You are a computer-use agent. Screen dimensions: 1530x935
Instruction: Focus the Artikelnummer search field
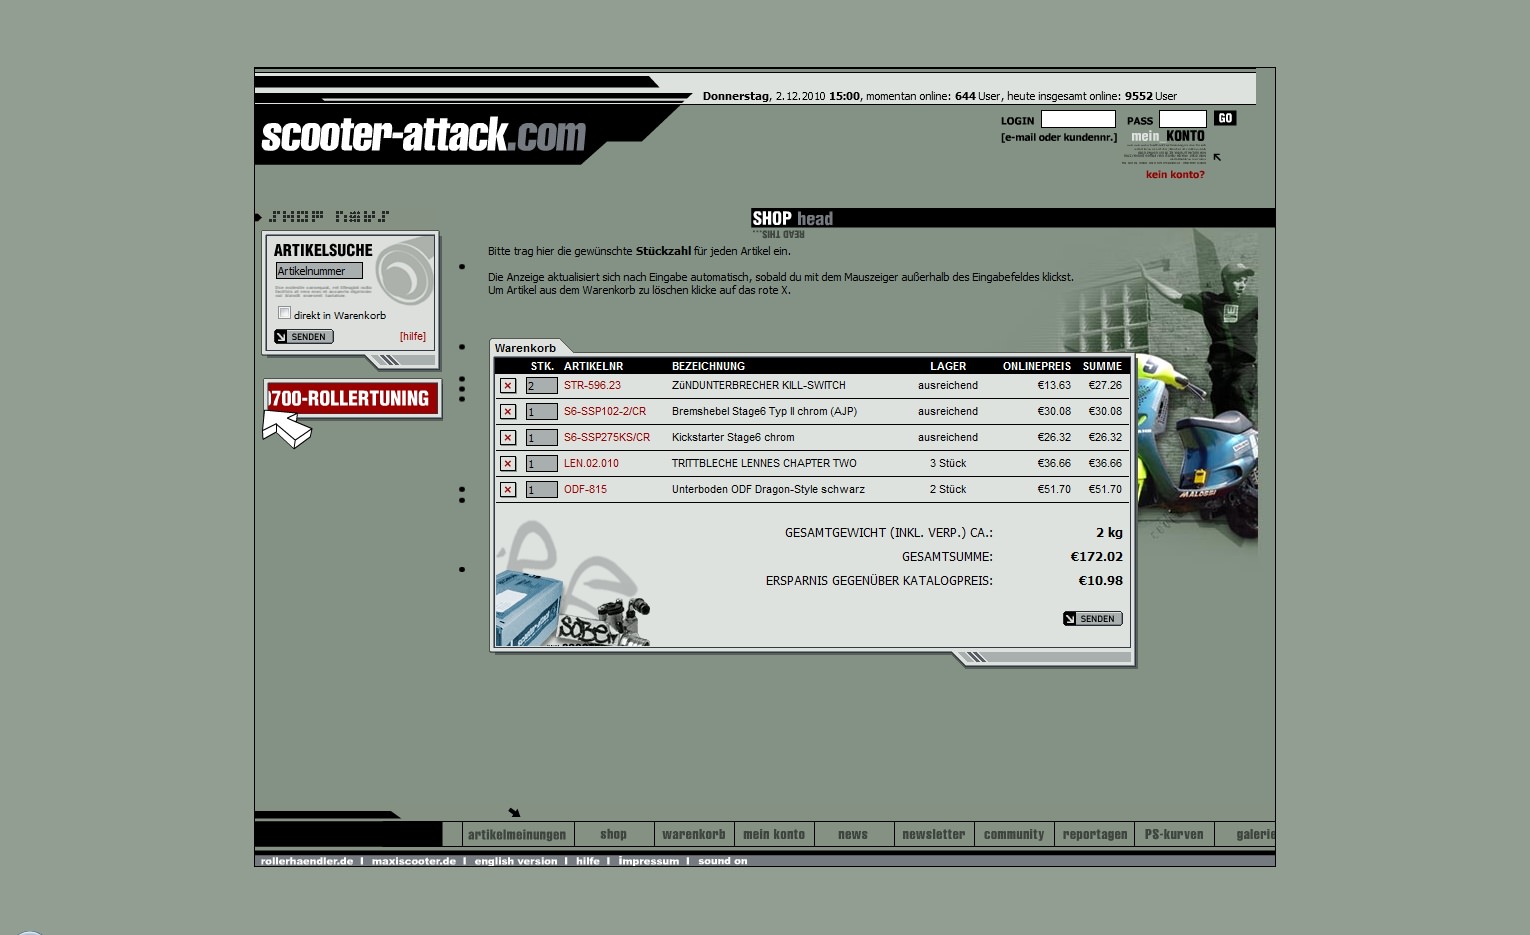[x=319, y=271]
